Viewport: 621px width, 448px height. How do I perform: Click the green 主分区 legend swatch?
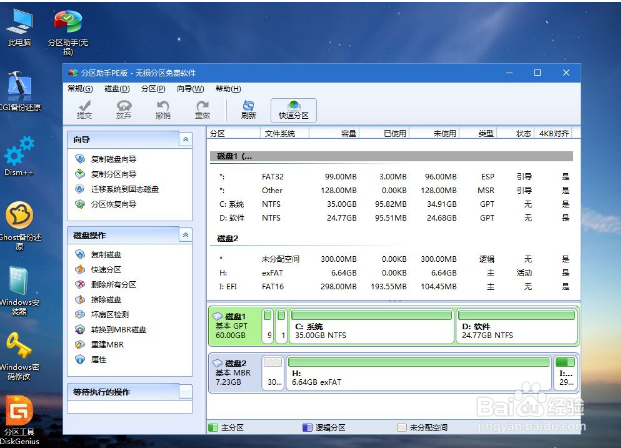click(213, 428)
